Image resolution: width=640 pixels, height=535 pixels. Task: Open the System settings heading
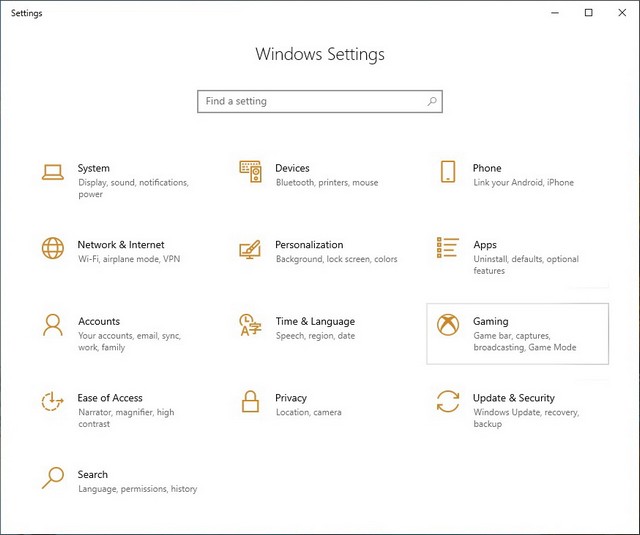tap(93, 168)
